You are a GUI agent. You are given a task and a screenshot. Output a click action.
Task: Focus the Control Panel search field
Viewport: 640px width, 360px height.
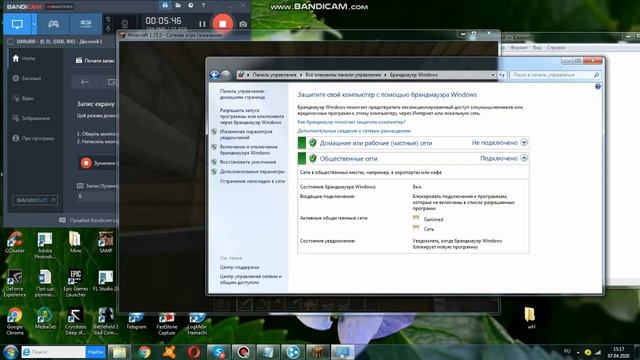pos(555,75)
